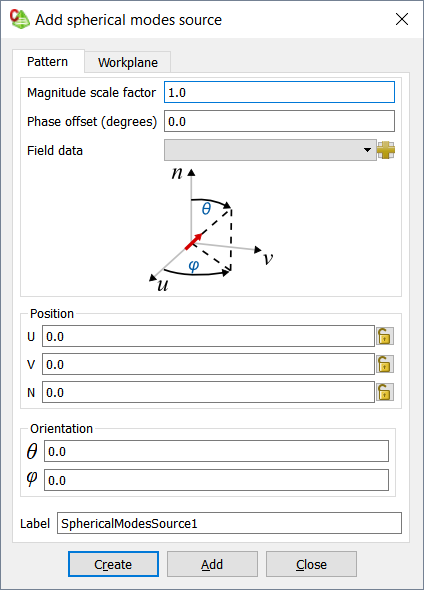This screenshot has width=424, height=590.
Task: Click the Field data dropdown arrow
Action: click(x=367, y=150)
